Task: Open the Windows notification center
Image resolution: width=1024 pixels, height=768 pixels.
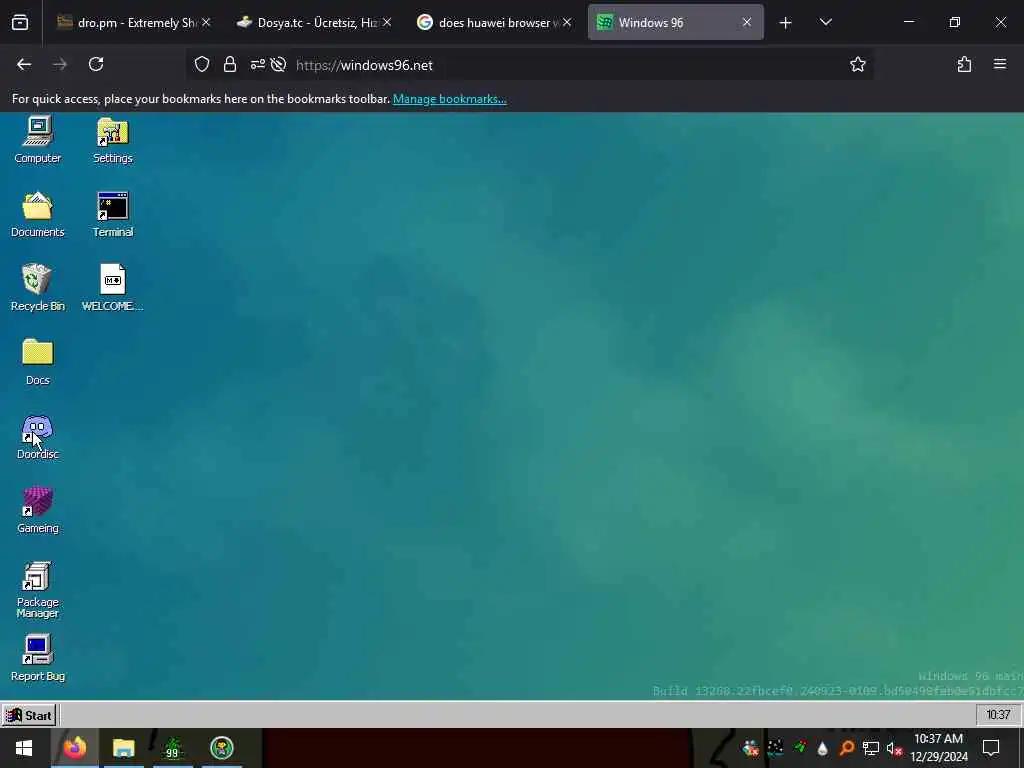Action: pos(991,748)
